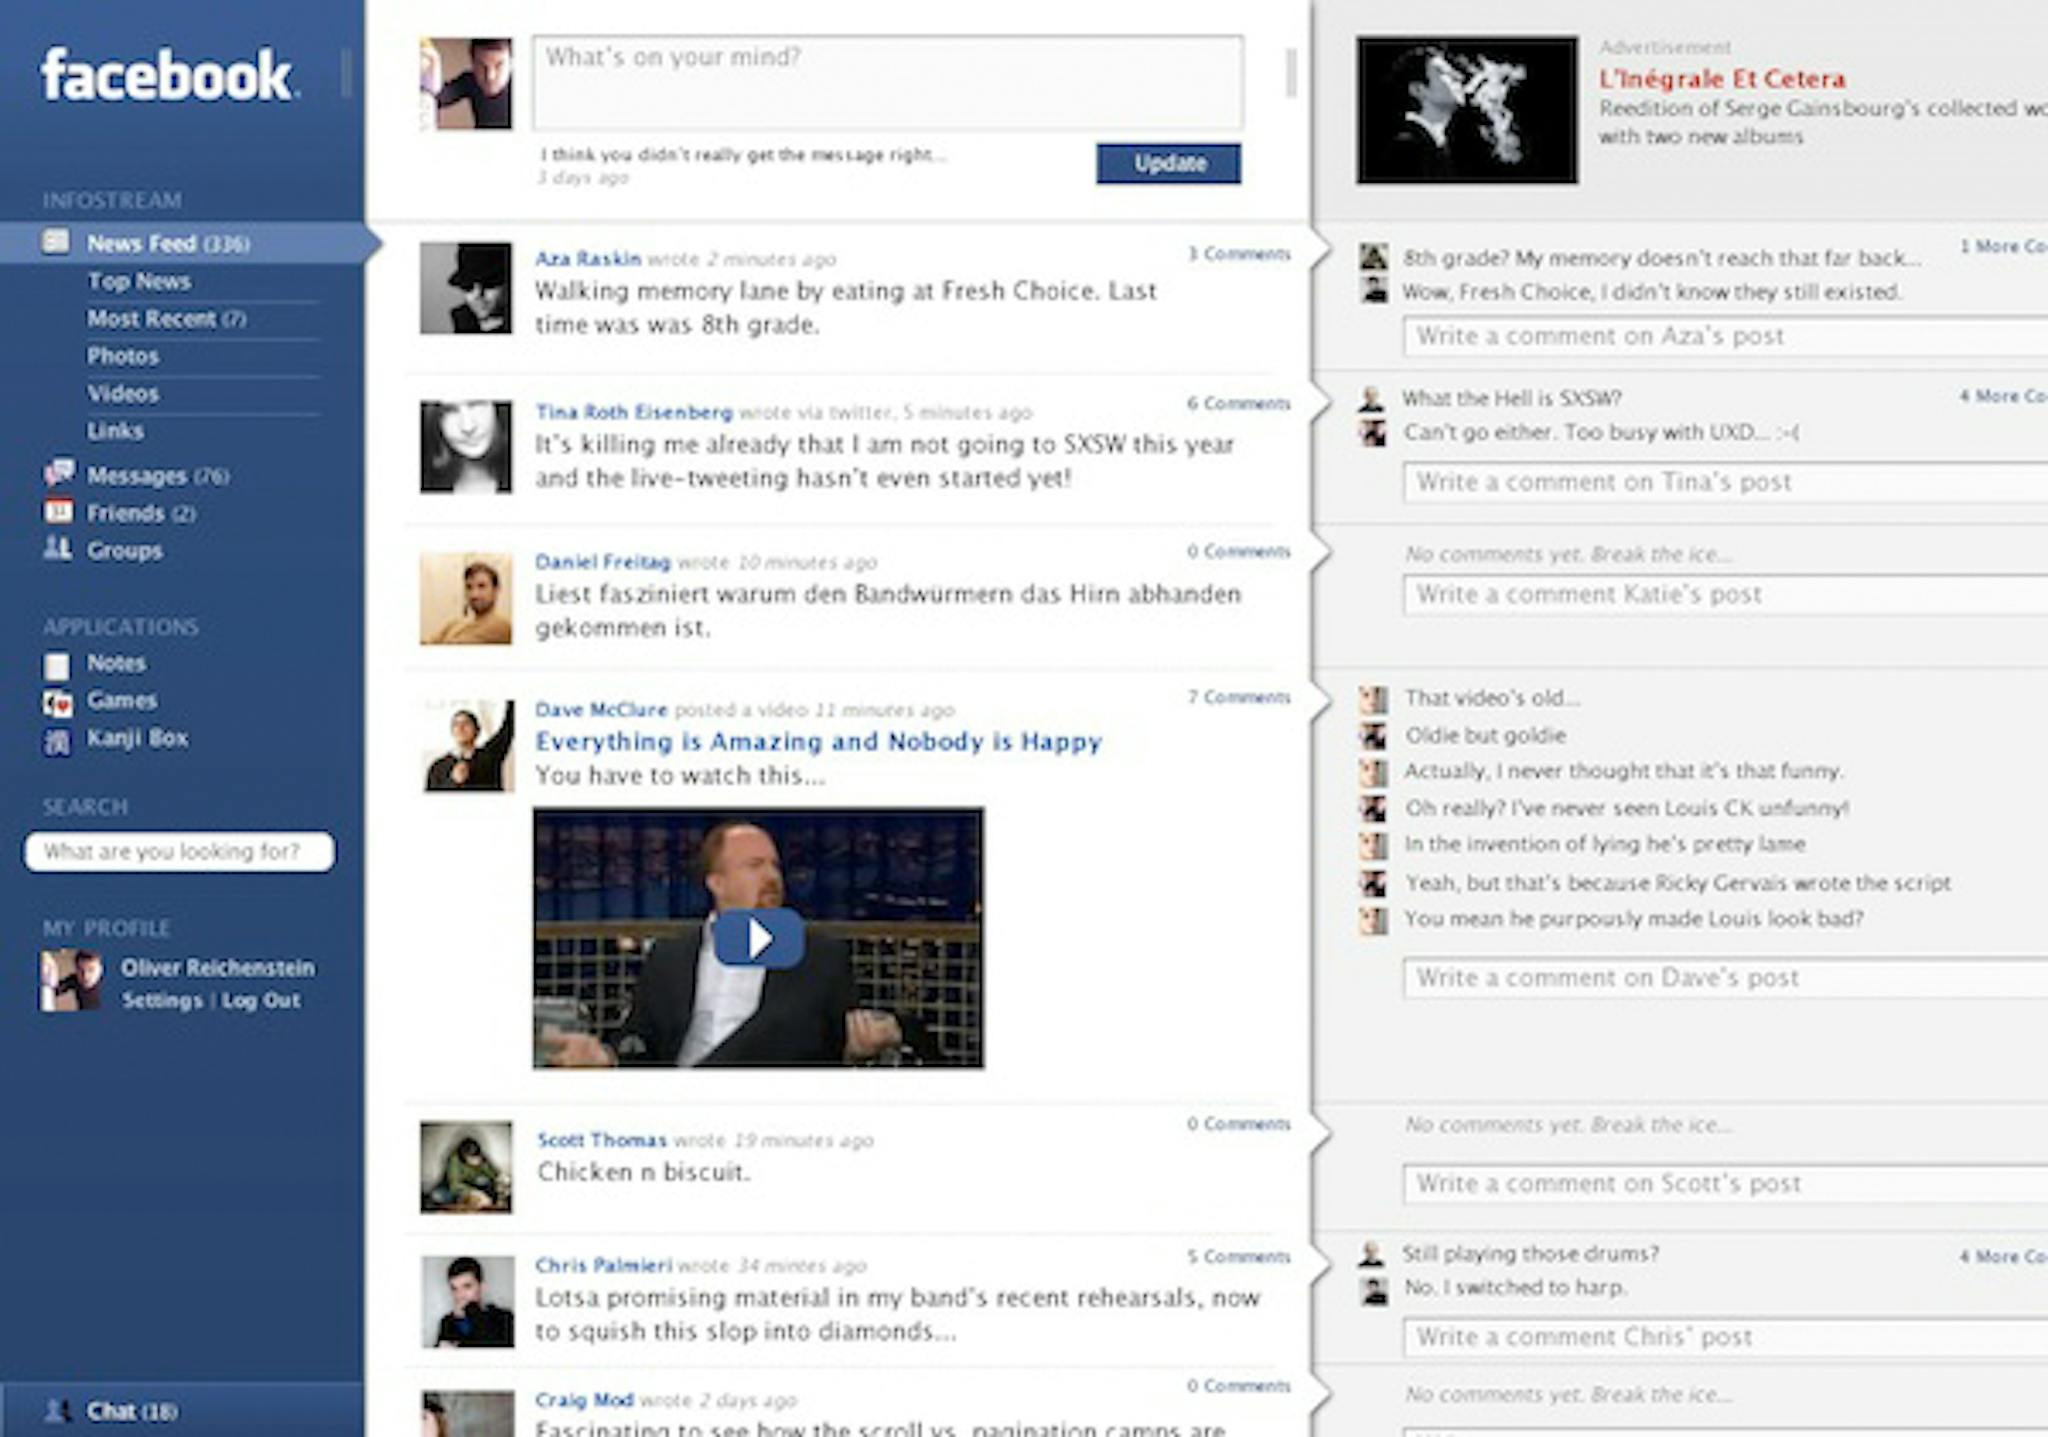
Task: Expand 6 Comments on Tina's post
Action: click(x=1238, y=404)
